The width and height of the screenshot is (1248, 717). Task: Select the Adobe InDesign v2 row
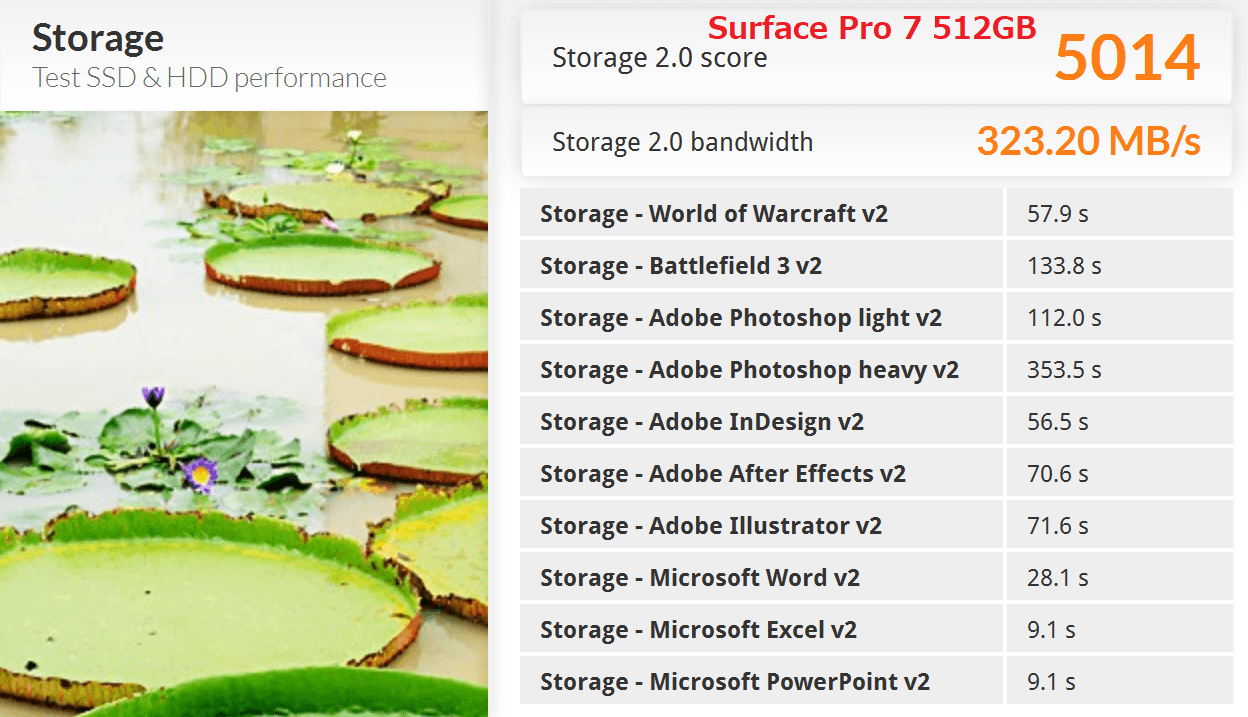coord(875,422)
